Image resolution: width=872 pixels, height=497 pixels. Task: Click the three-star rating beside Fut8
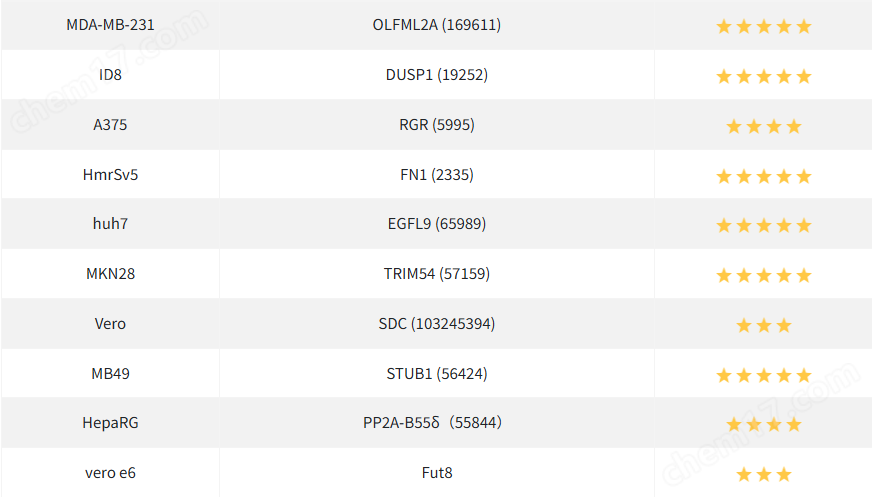[x=763, y=474]
